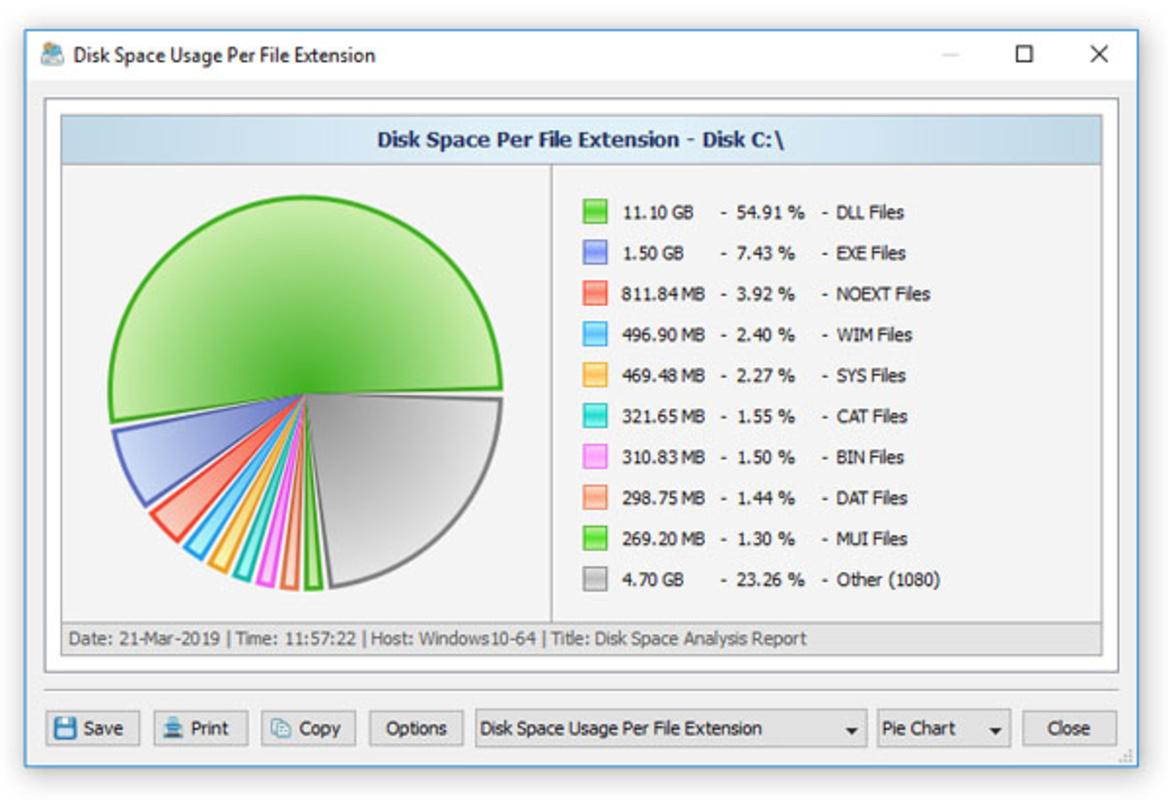Maximize the chart window
Screen dimensions: 1168x800
[x=1024, y=54]
